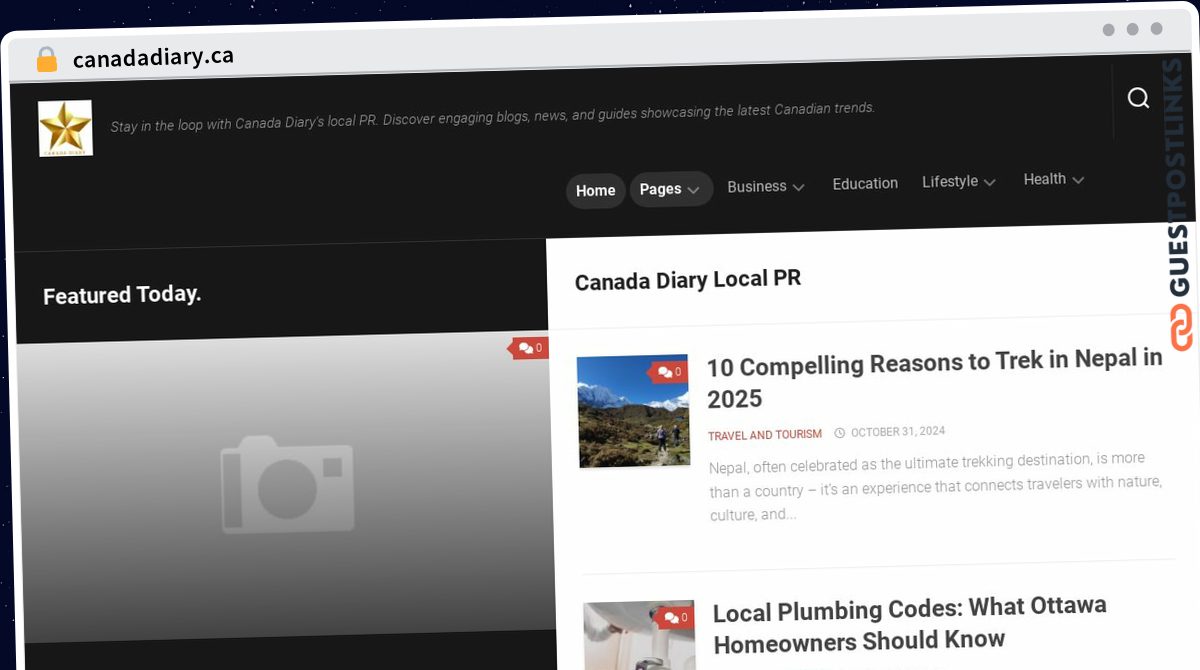
Task: Open the plumbing article thumbnail
Action: point(639,635)
